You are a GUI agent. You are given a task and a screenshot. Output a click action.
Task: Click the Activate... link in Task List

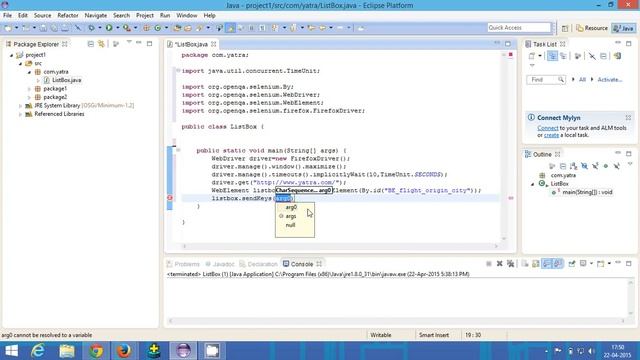pos(610,80)
